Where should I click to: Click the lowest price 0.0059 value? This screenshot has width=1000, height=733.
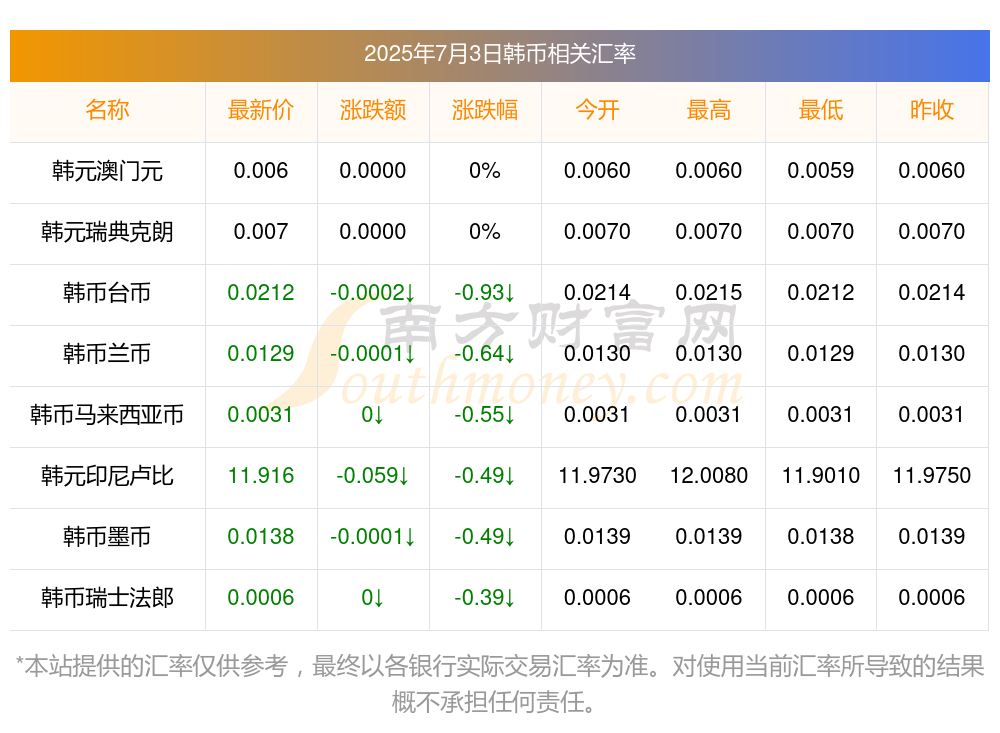coord(821,171)
